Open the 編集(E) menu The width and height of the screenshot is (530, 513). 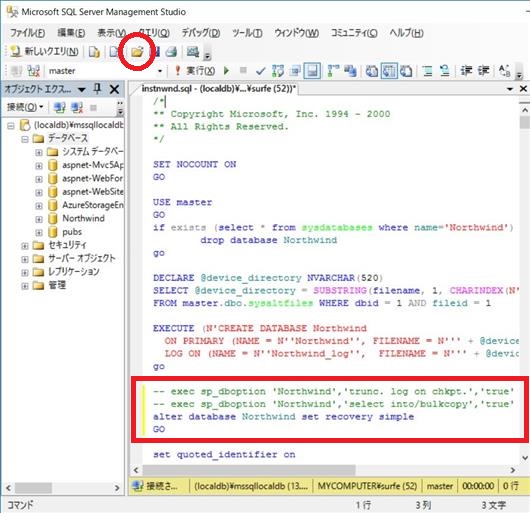pos(71,33)
